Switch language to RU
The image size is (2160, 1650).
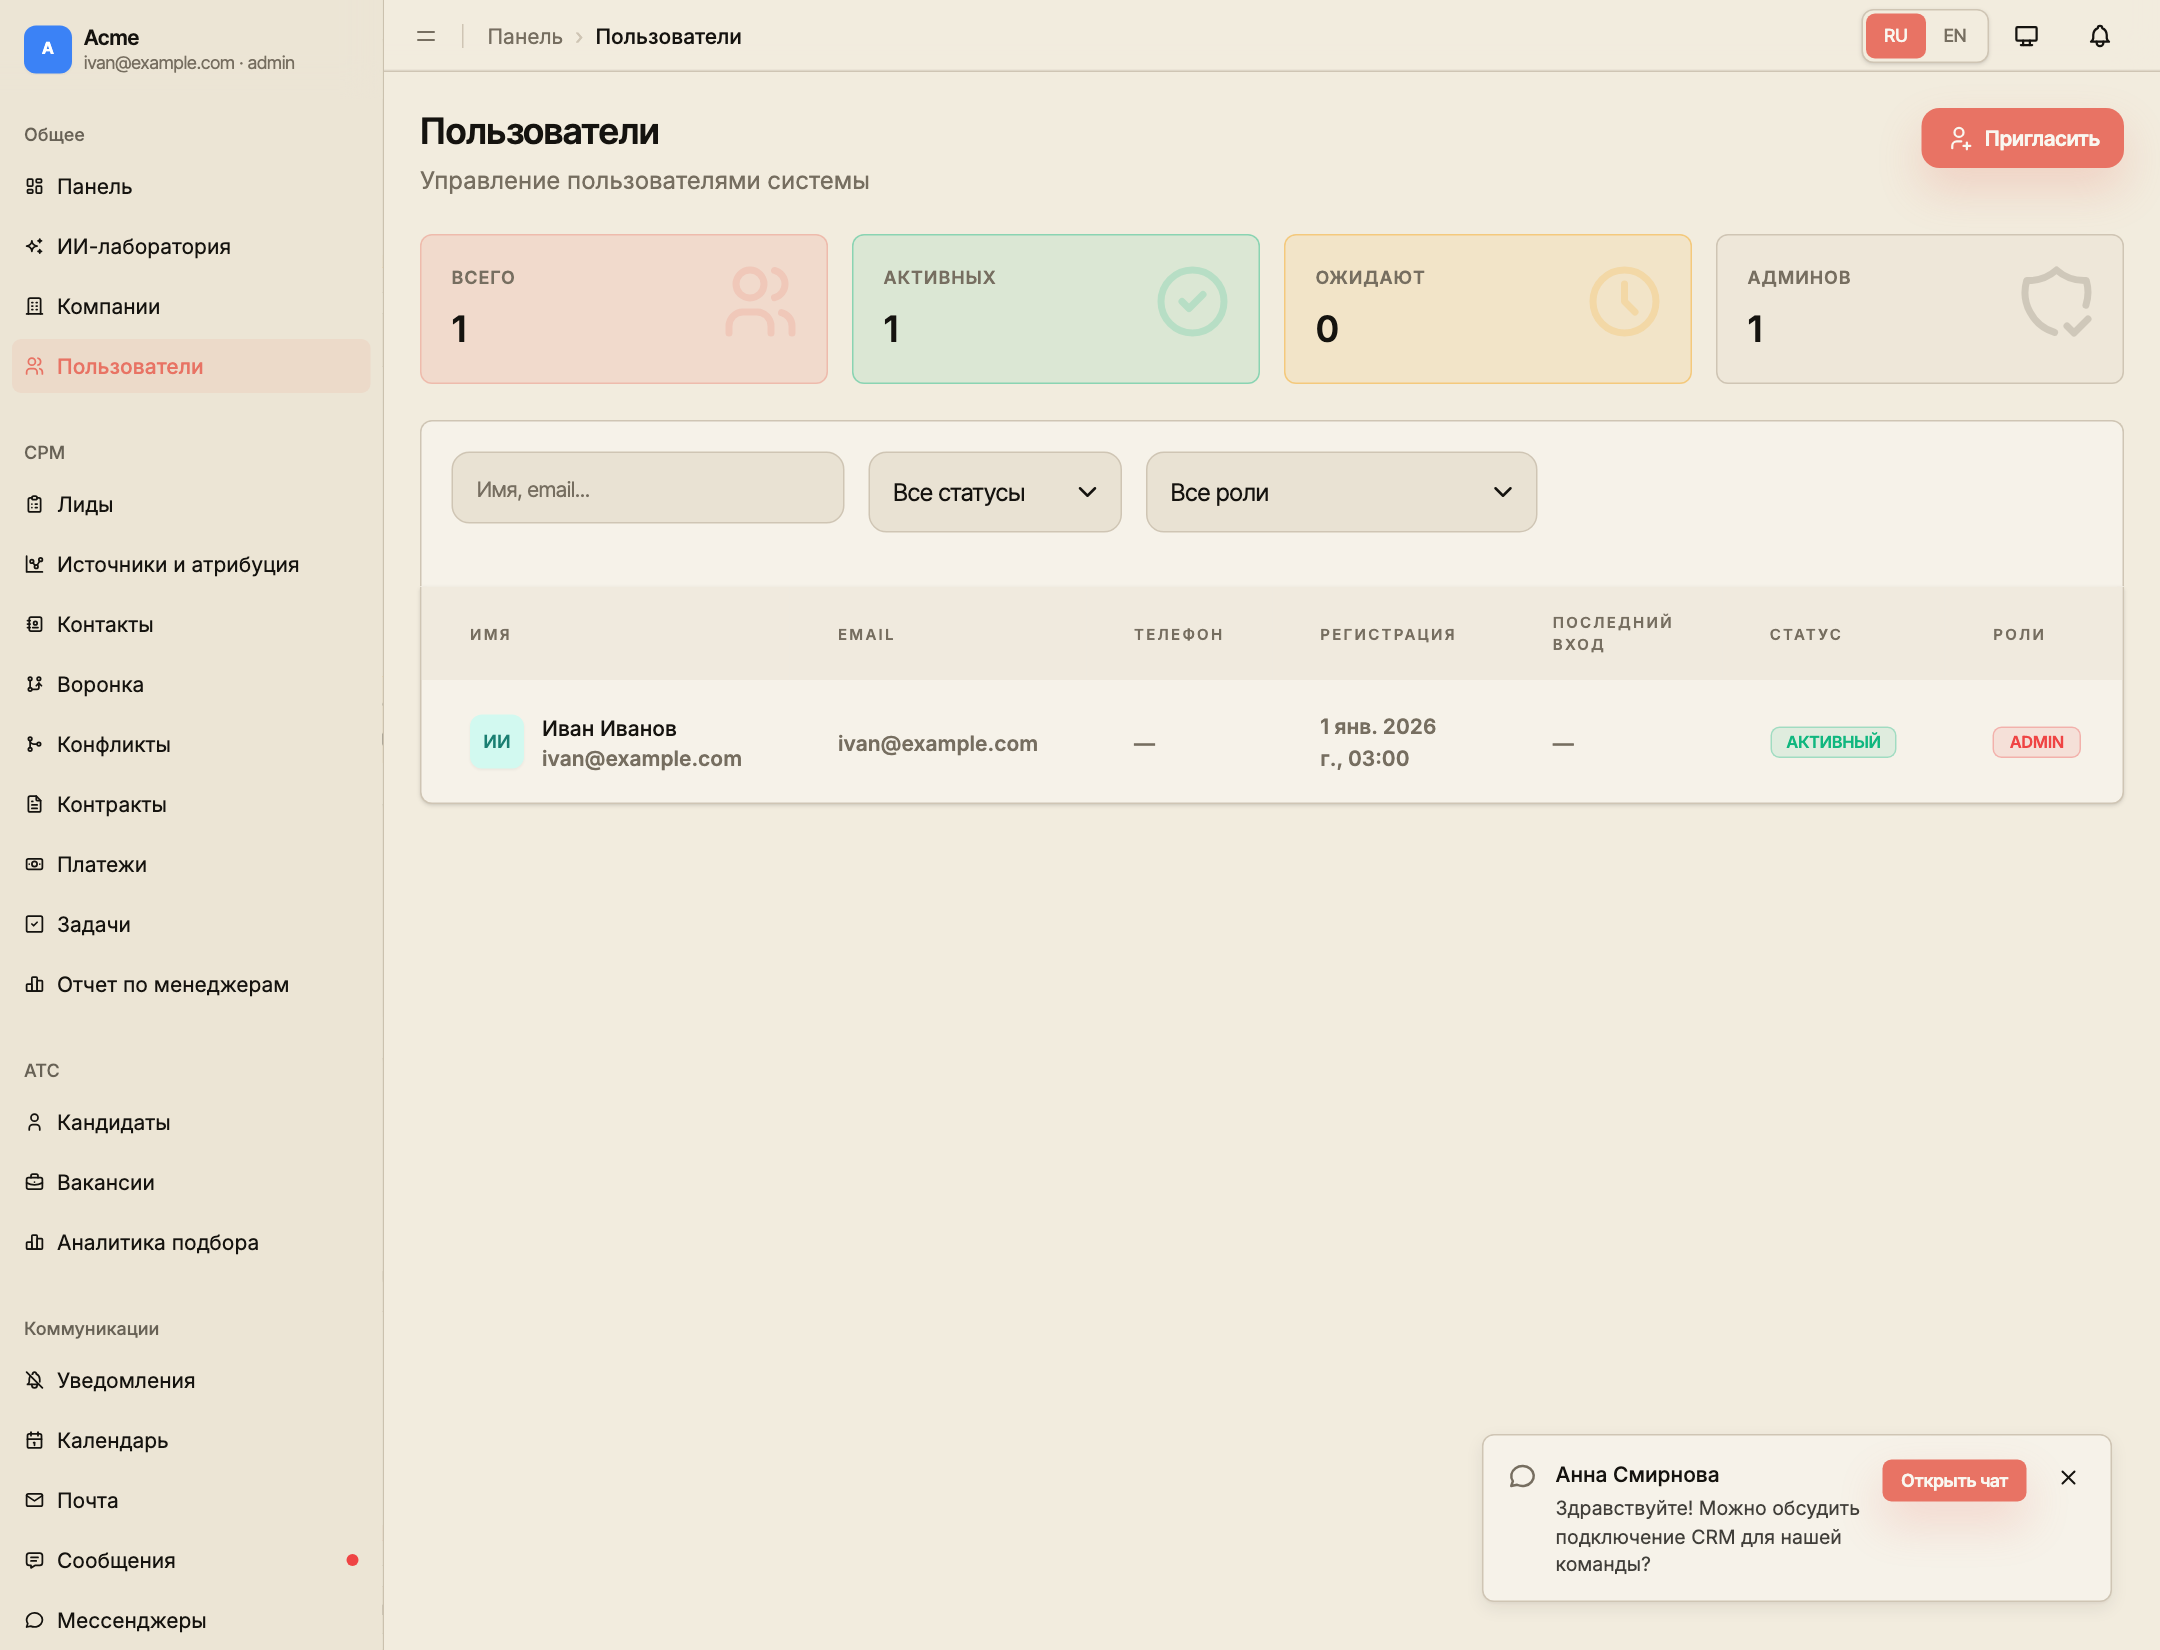(1895, 36)
